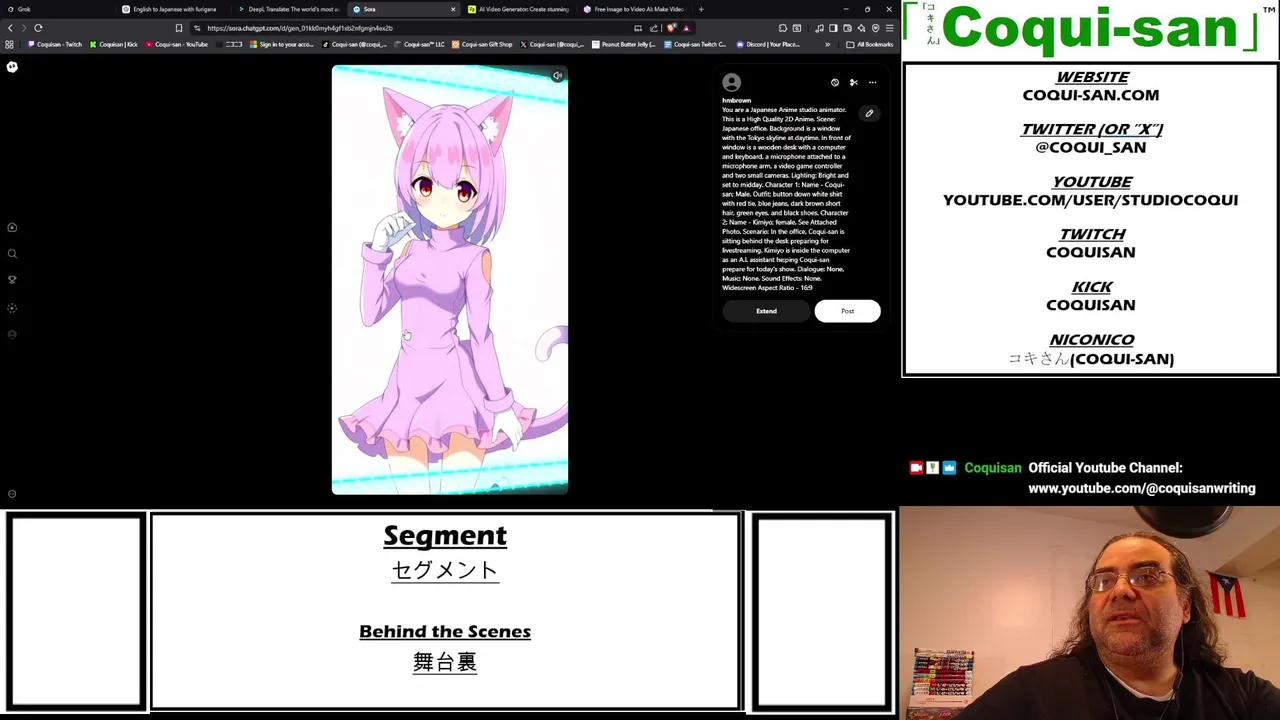Viewport: 1280px width, 720px height.
Task: Click the Extend button
Action: (x=766, y=311)
